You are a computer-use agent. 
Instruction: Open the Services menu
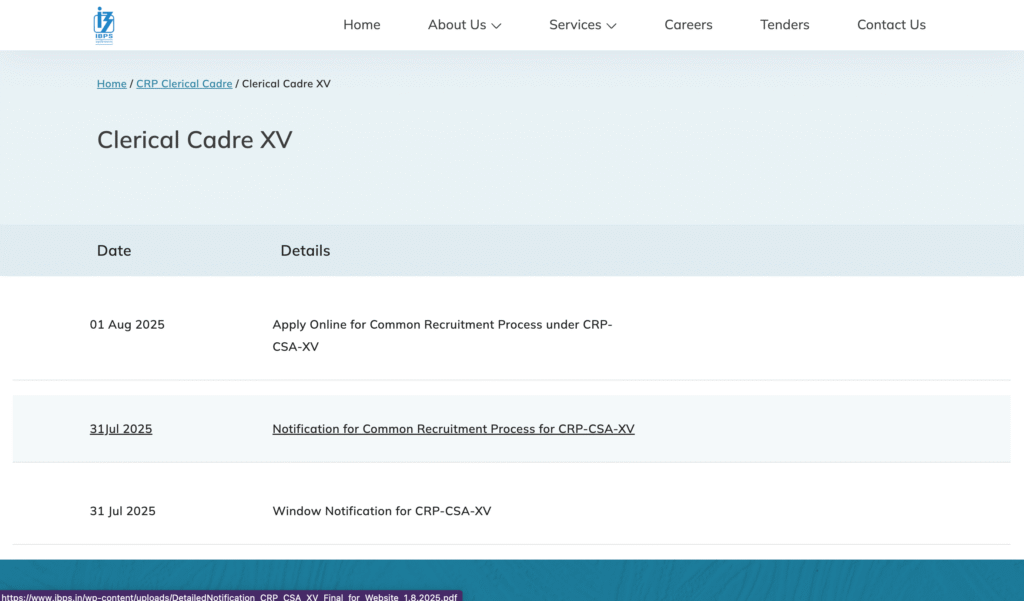[583, 25]
